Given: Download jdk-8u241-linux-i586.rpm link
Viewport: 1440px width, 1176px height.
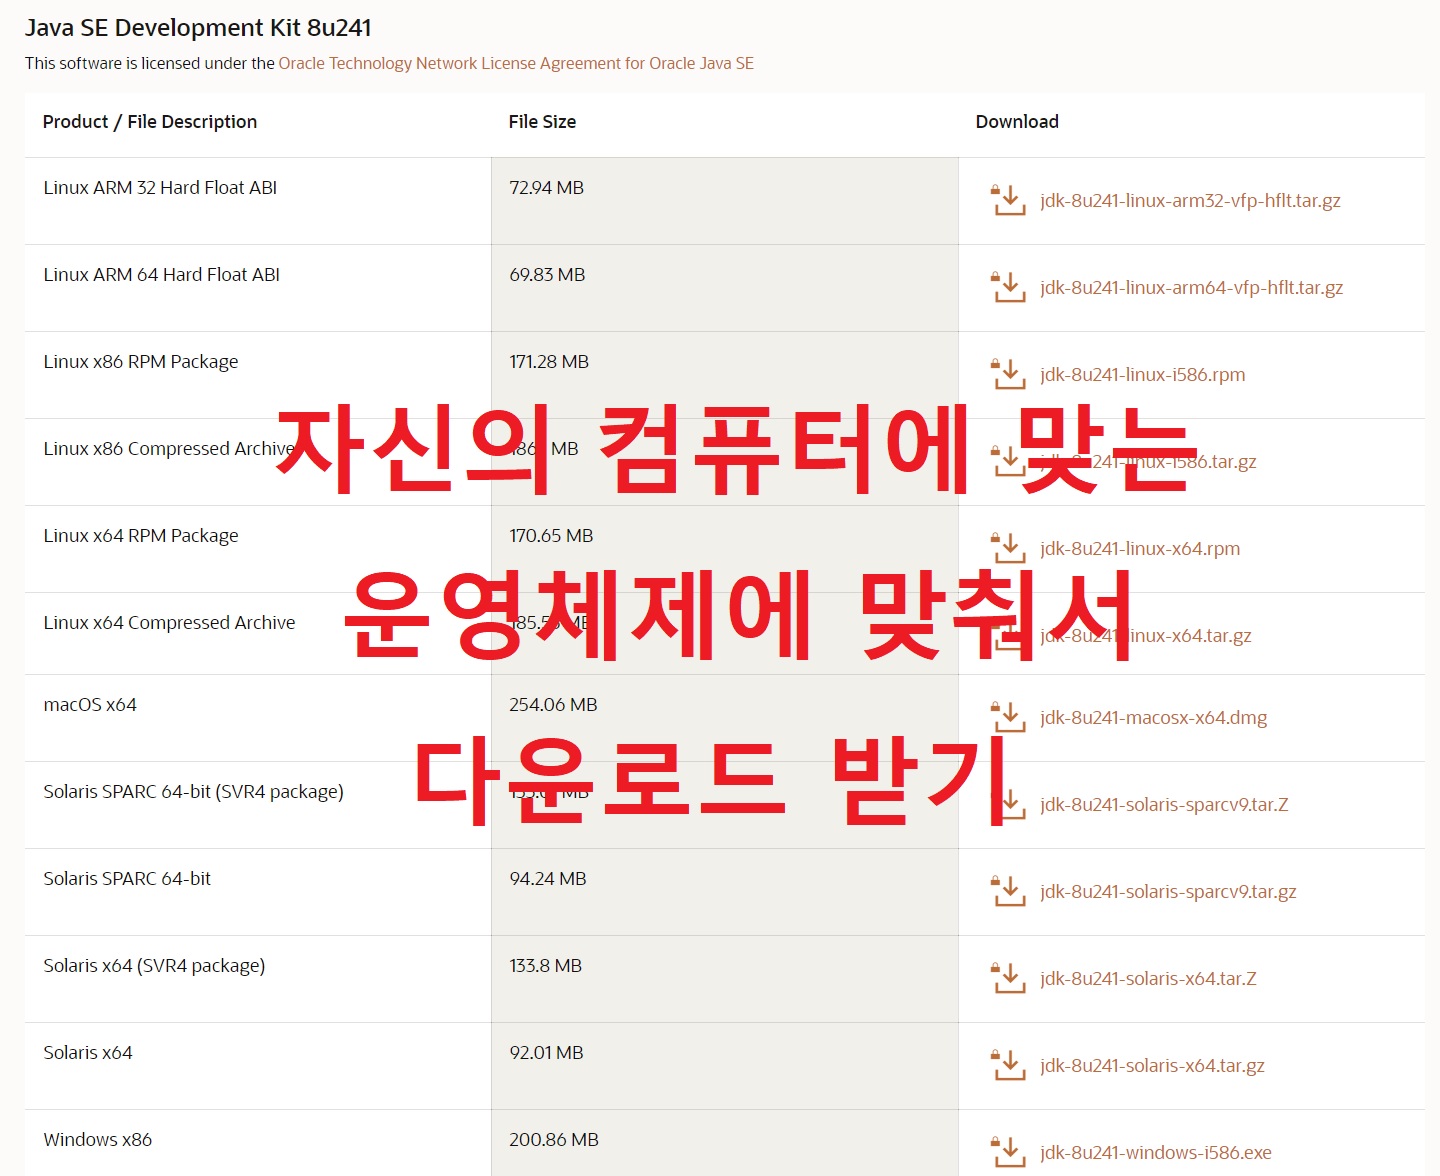Looking at the screenshot, I should pyautogui.click(x=1142, y=374).
